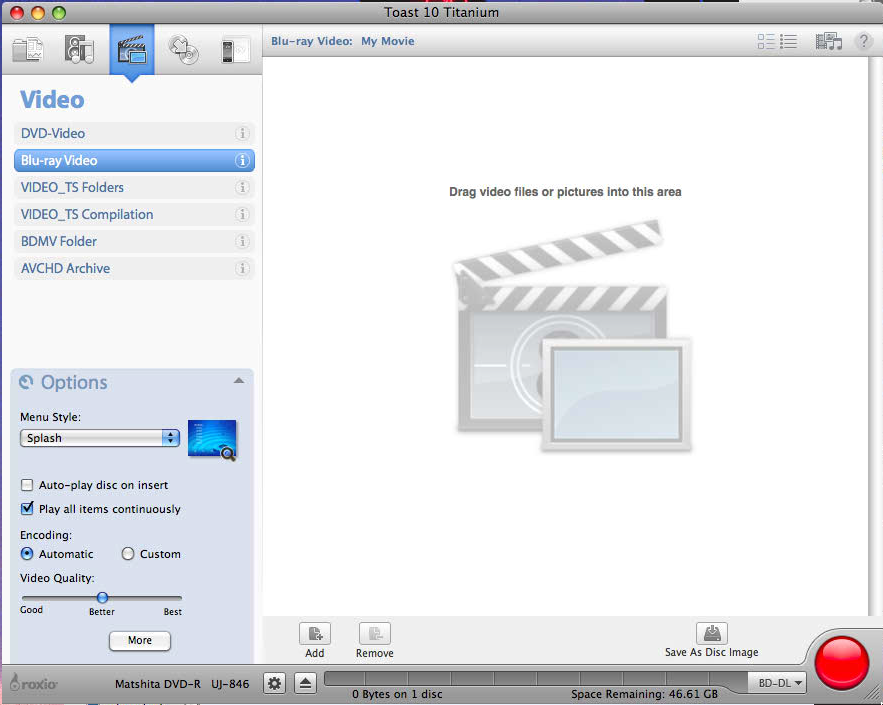Open the Convert category tab icon
This screenshot has height=705, width=883.
pos(235,51)
